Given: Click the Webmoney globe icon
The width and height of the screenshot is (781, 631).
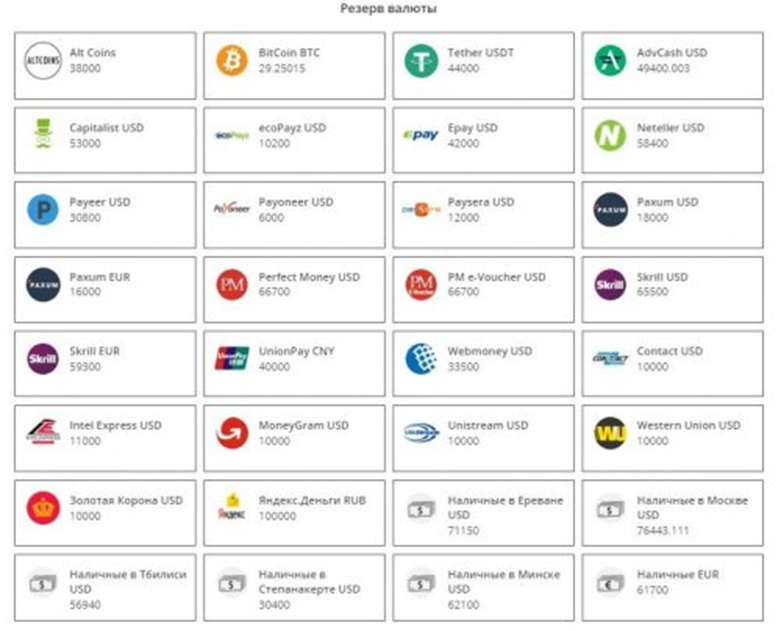Looking at the screenshot, I should [421, 358].
